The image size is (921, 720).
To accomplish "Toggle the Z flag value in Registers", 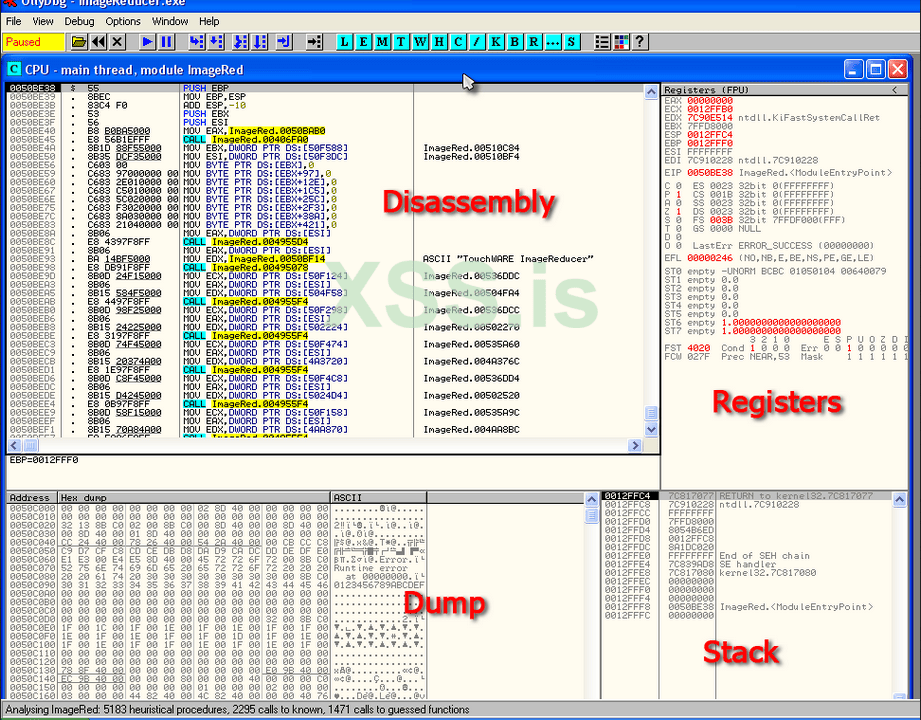I will (679, 212).
